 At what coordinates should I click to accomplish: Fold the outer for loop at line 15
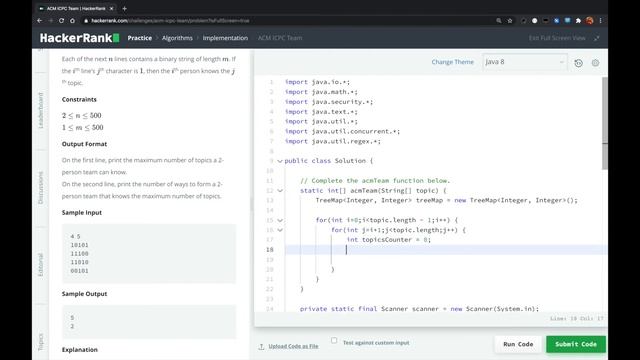[280, 220]
